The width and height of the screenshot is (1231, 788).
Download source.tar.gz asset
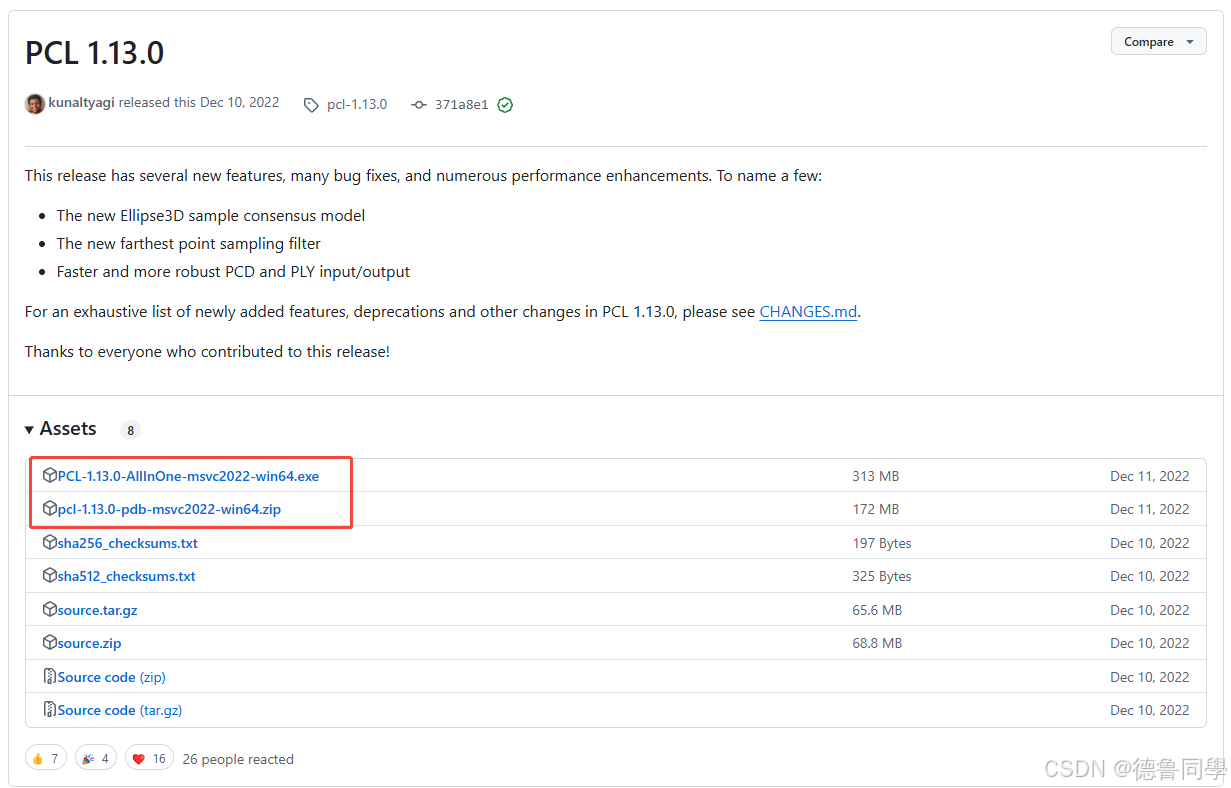pyautogui.click(x=98, y=610)
